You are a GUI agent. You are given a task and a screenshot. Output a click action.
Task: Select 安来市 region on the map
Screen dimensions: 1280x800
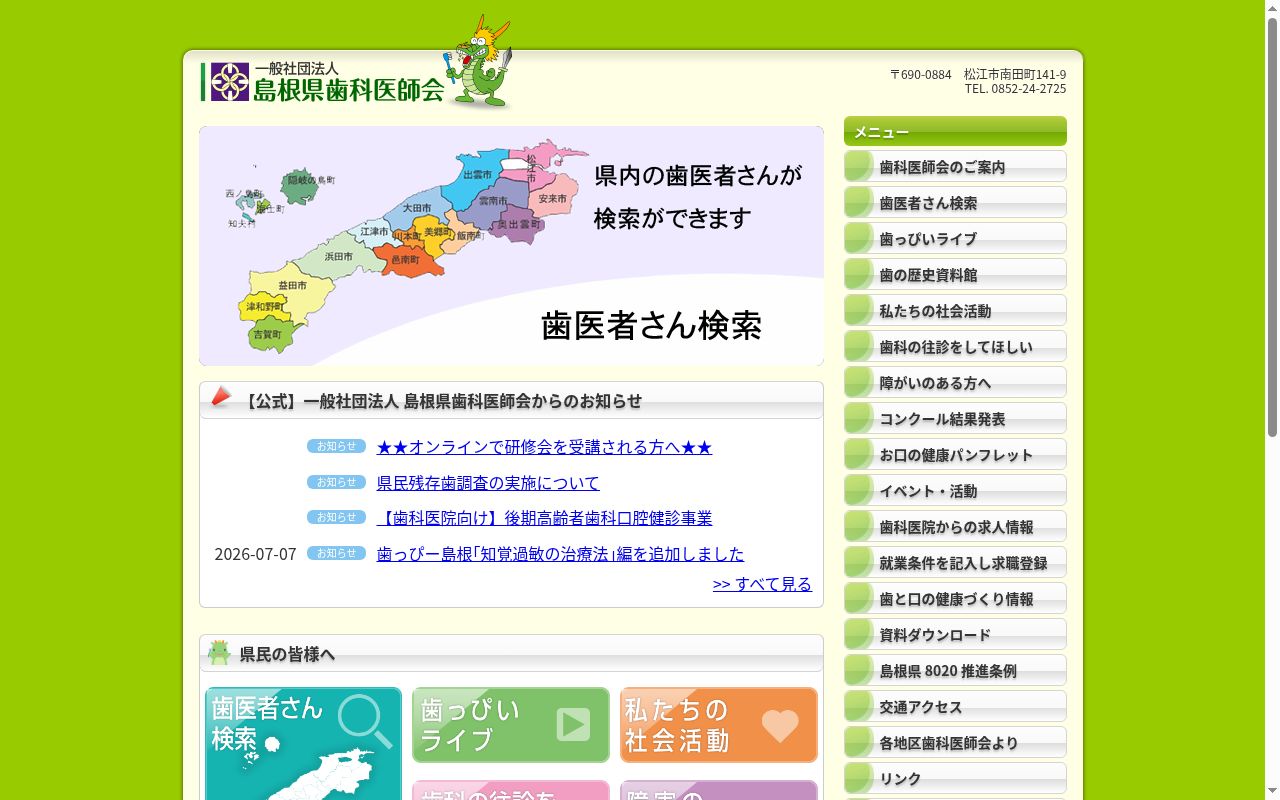click(x=552, y=199)
